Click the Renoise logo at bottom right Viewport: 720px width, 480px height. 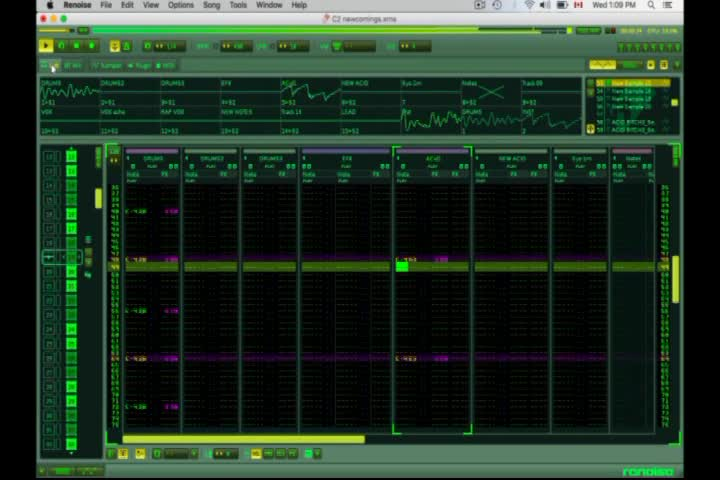coord(647,471)
